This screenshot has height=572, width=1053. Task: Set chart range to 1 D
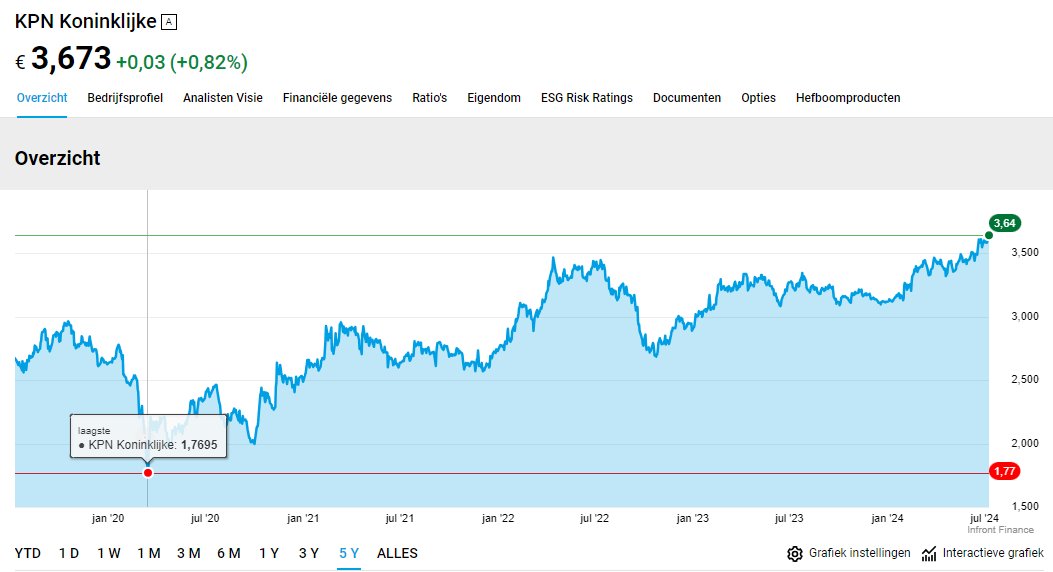click(x=68, y=553)
